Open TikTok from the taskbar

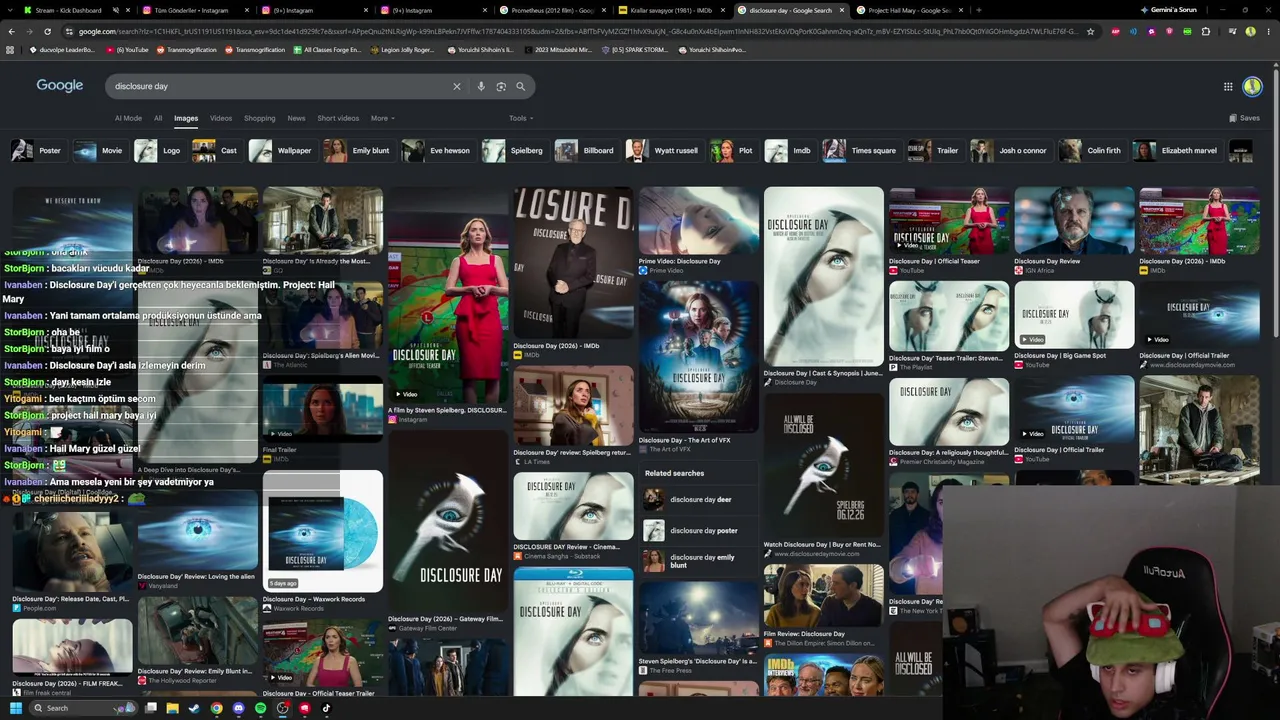[x=327, y=708]
